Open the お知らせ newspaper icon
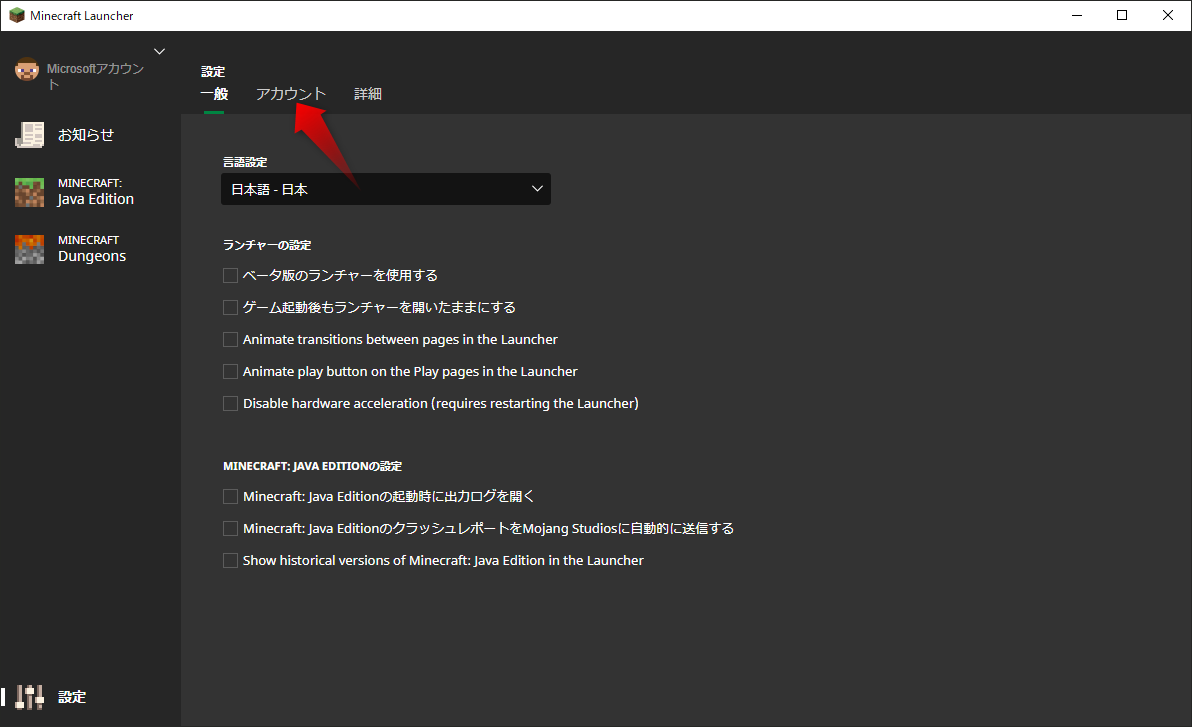This screenshot has width=1192, height=727. coord(29,135)
